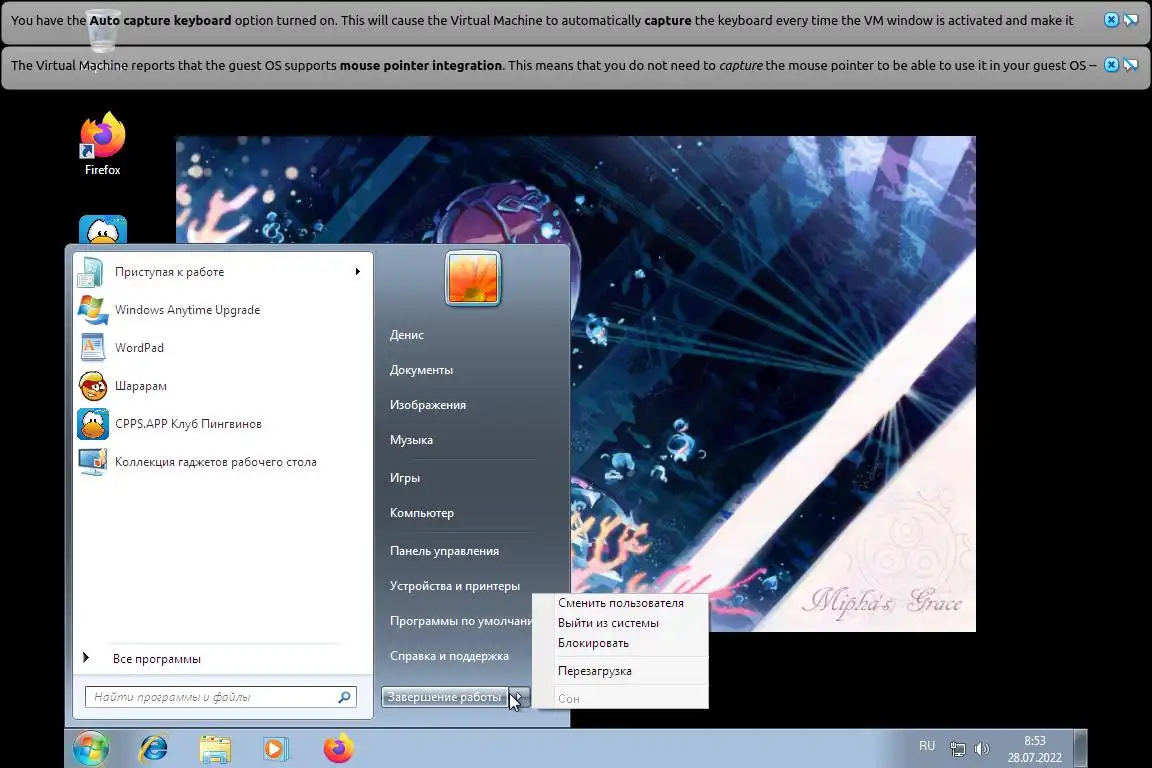
Task: Dismiss the mouse pointer integration notice
Action: click(x=1111, y=65)
